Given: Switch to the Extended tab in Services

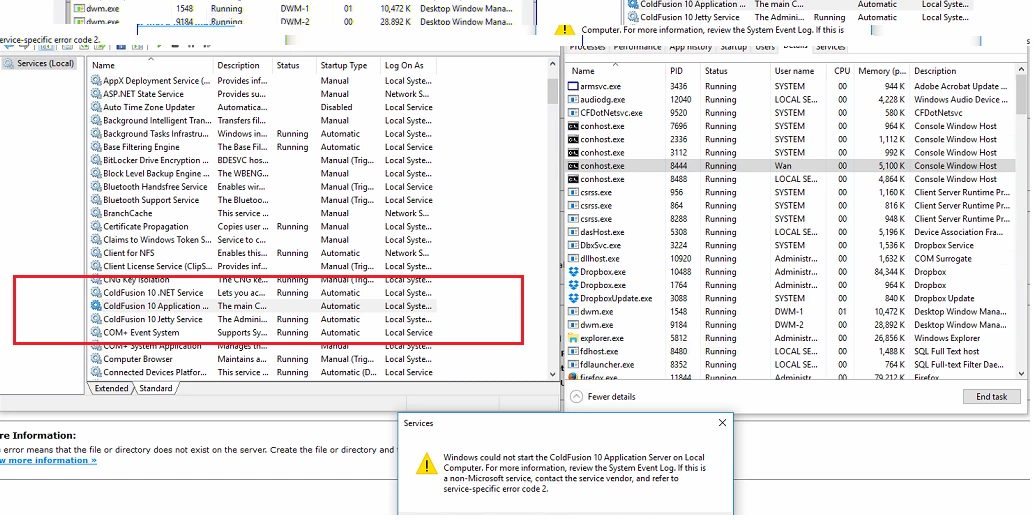Looking at the screenshot, I should click(x=111, y=388).
